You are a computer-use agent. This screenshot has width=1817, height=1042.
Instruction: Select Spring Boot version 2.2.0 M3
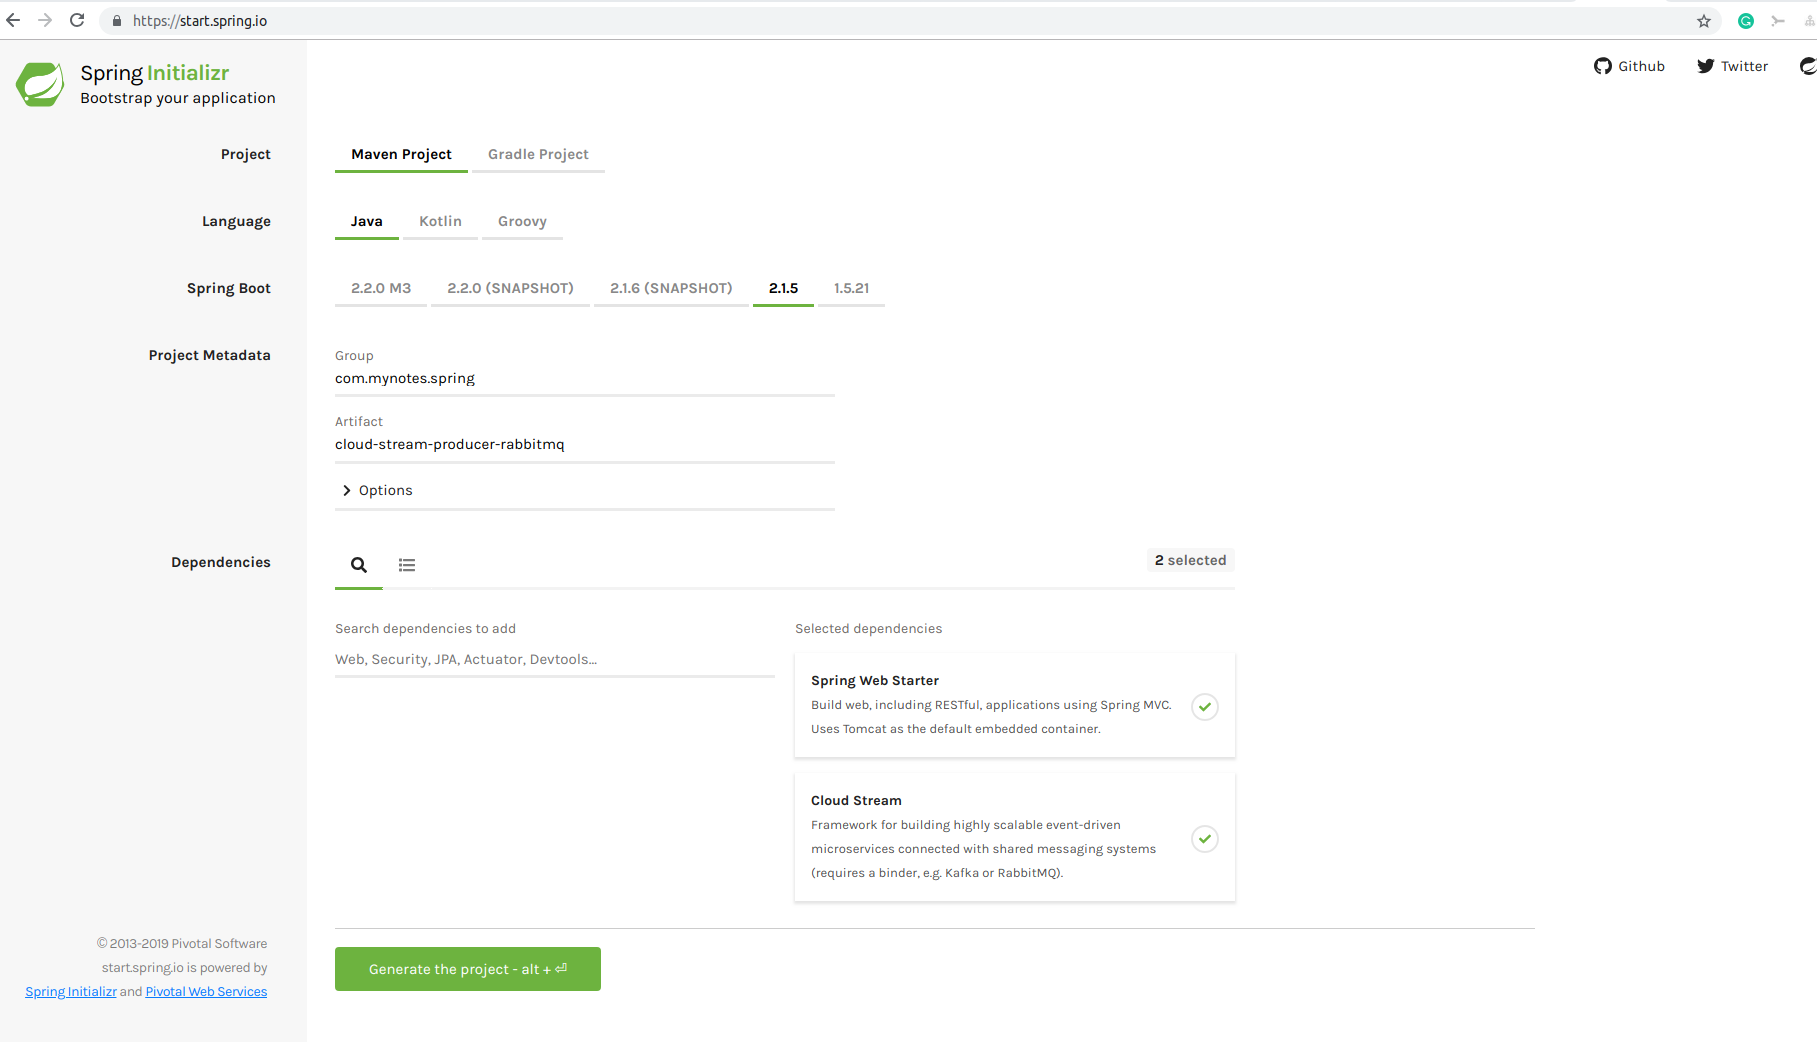(381, 288)
